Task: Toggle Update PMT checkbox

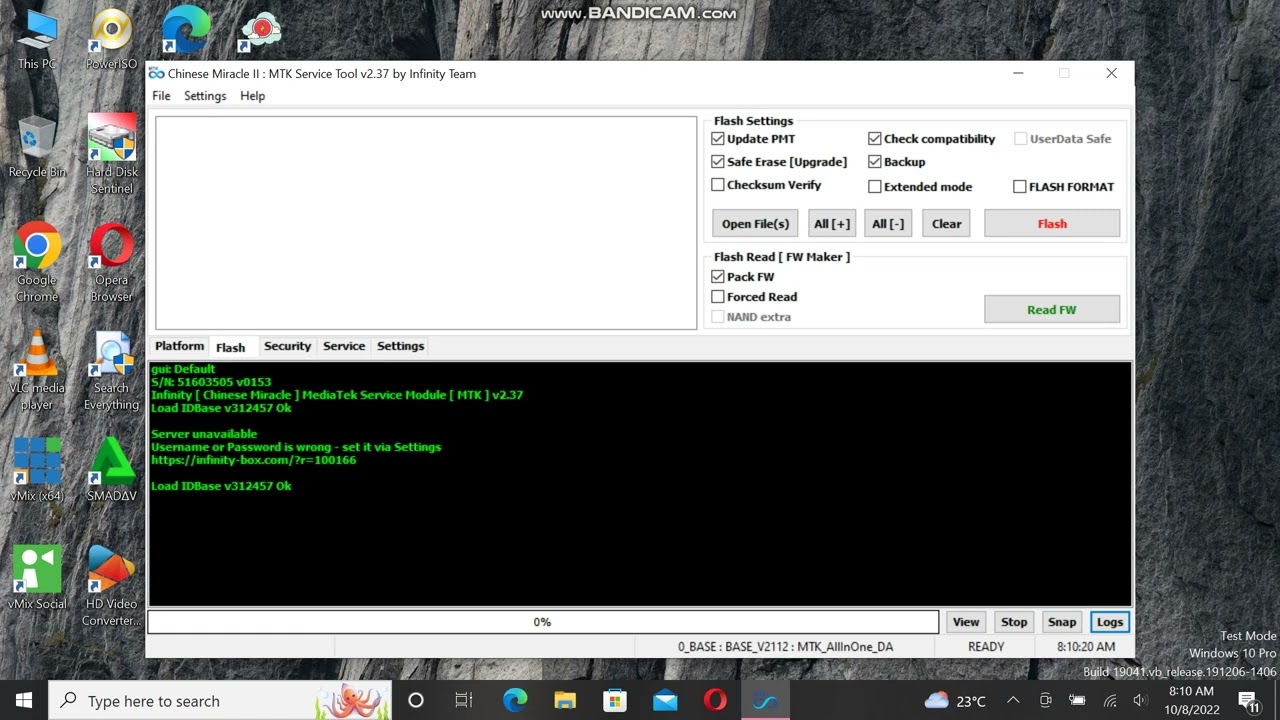Action: (718, 139)
